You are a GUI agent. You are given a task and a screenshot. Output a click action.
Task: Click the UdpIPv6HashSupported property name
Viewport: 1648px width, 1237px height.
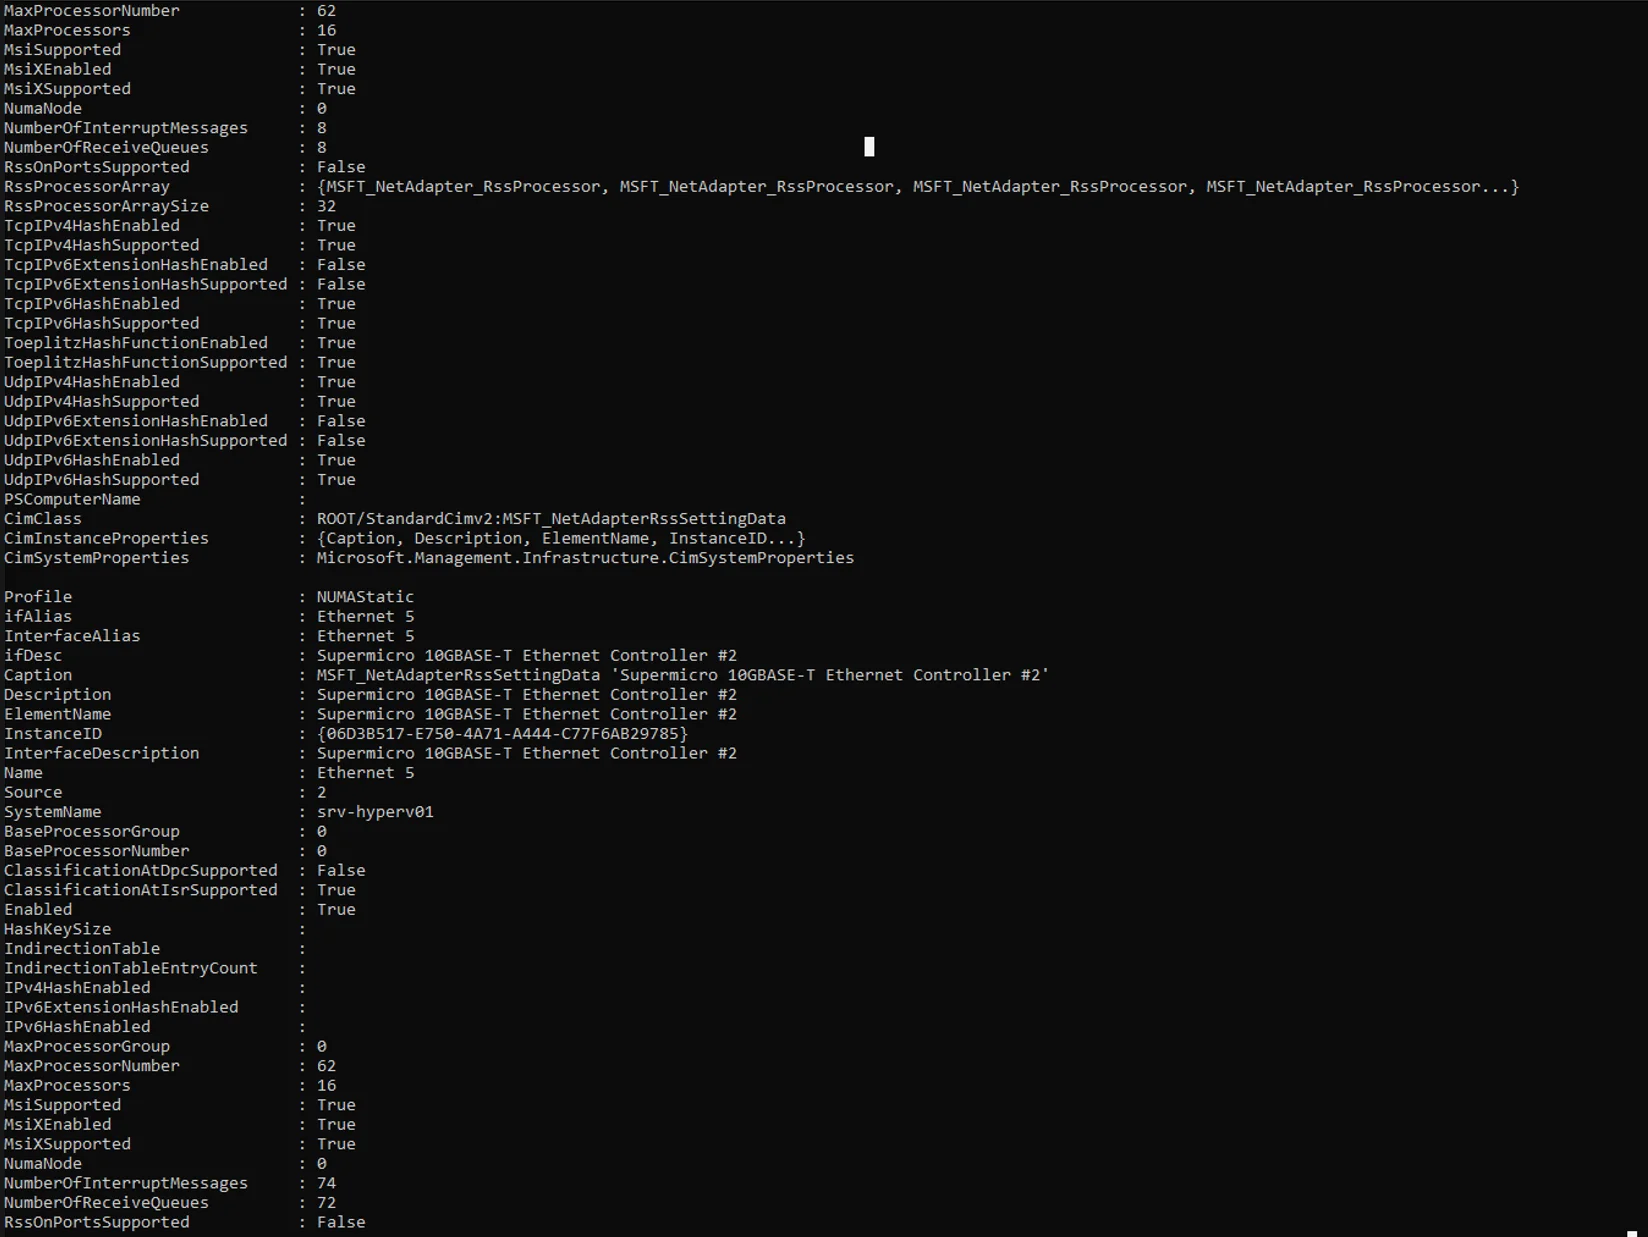102,479
